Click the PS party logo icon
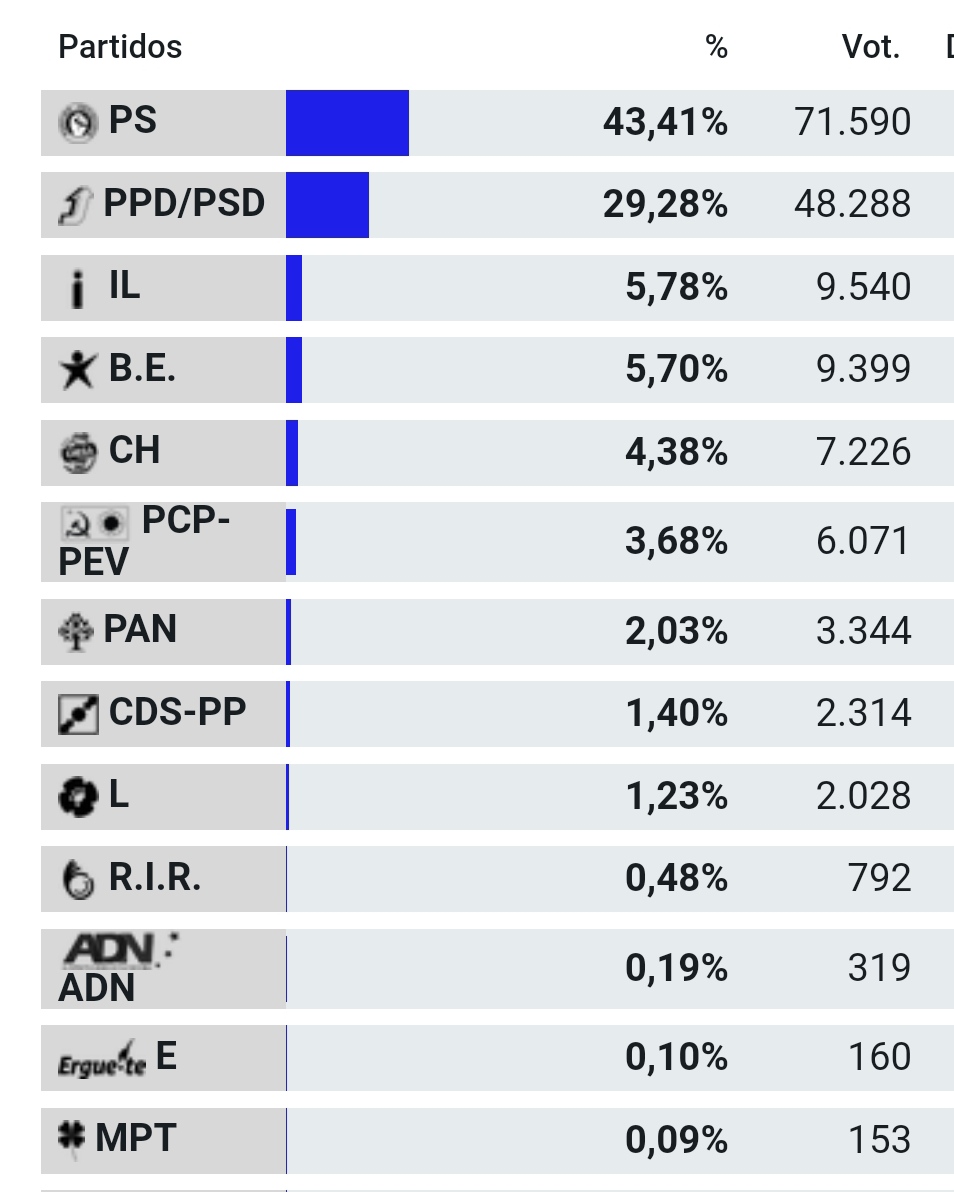 point(78,123)
